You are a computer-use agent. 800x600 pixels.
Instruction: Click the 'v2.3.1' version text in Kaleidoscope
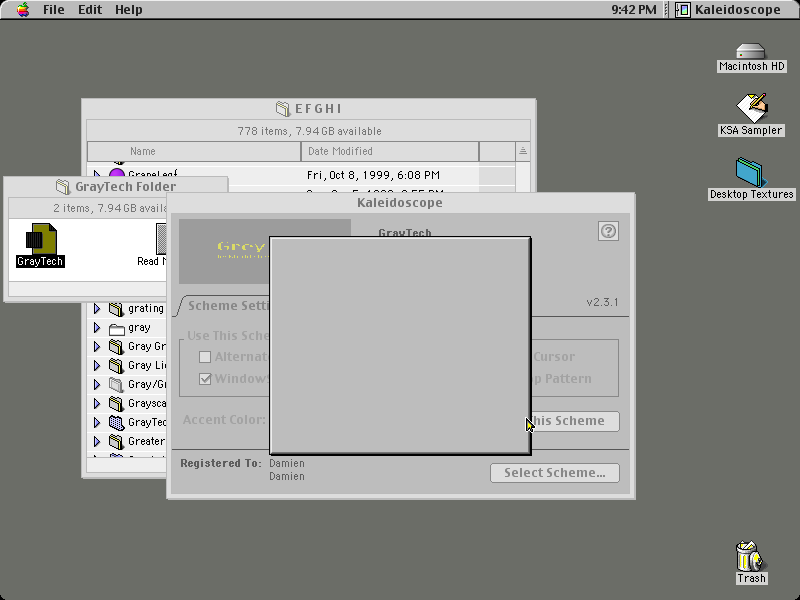pos(602,302)
